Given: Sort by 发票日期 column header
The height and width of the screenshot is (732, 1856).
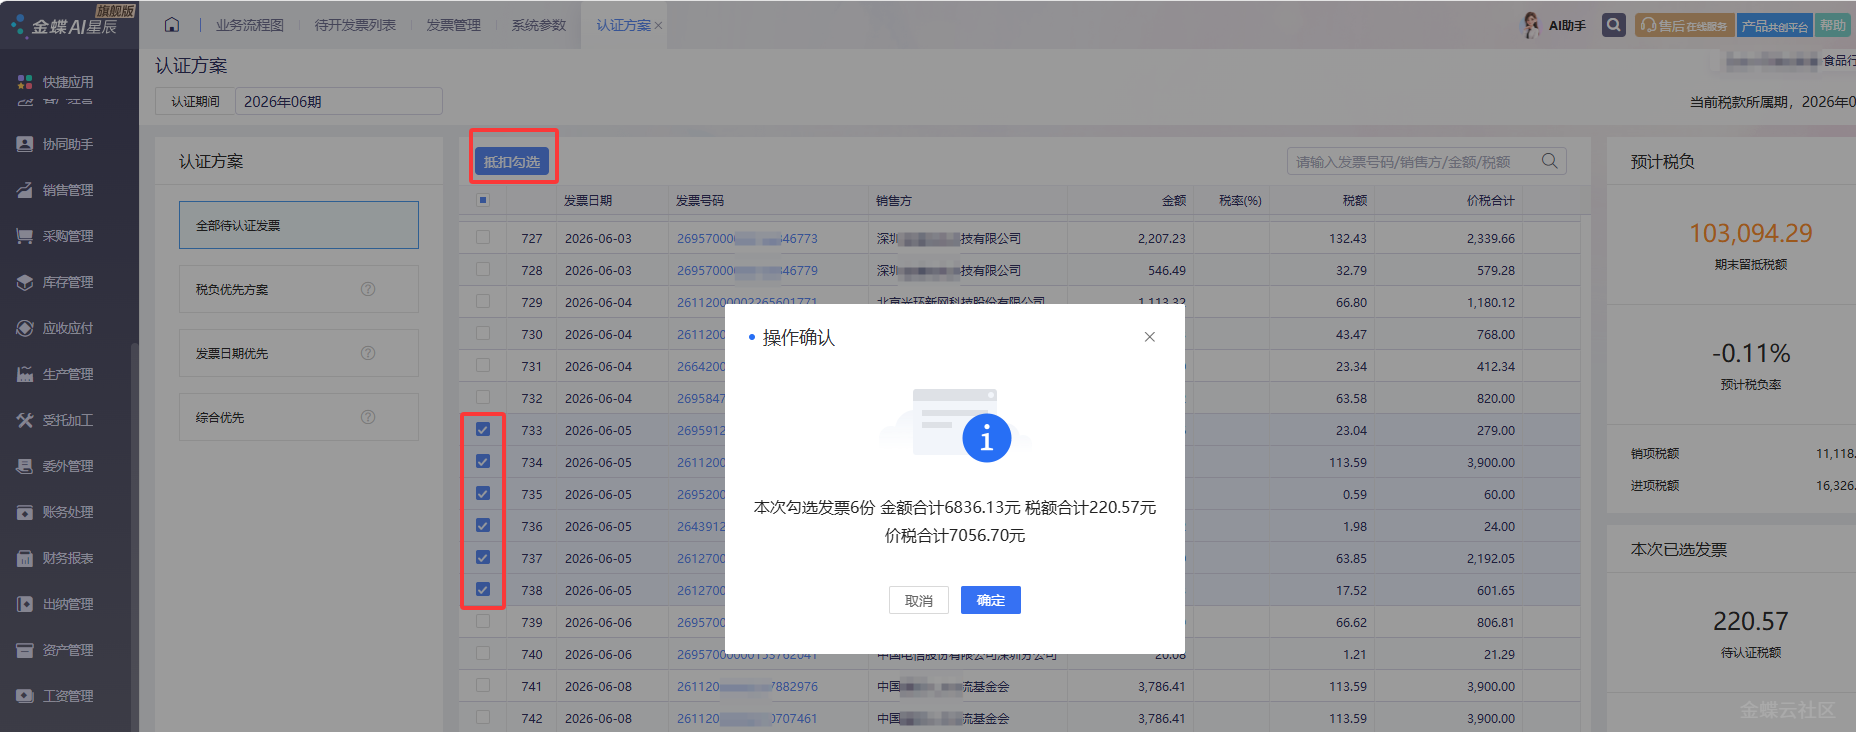Looking at the screenshot, I should point(588,200).
